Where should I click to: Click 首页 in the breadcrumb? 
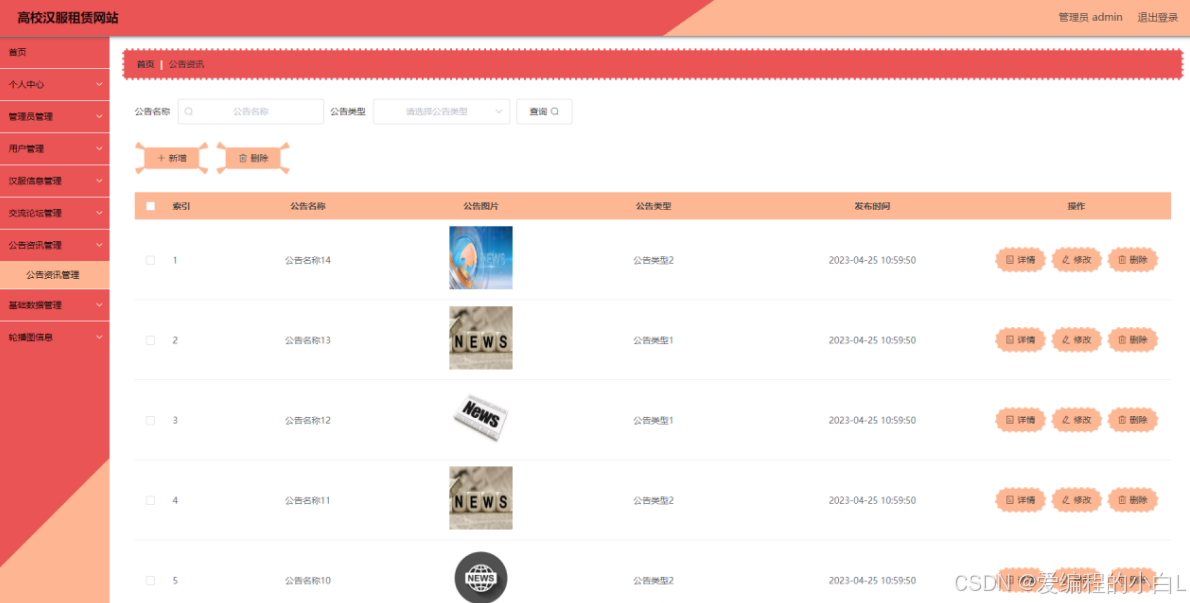[145, 64]
